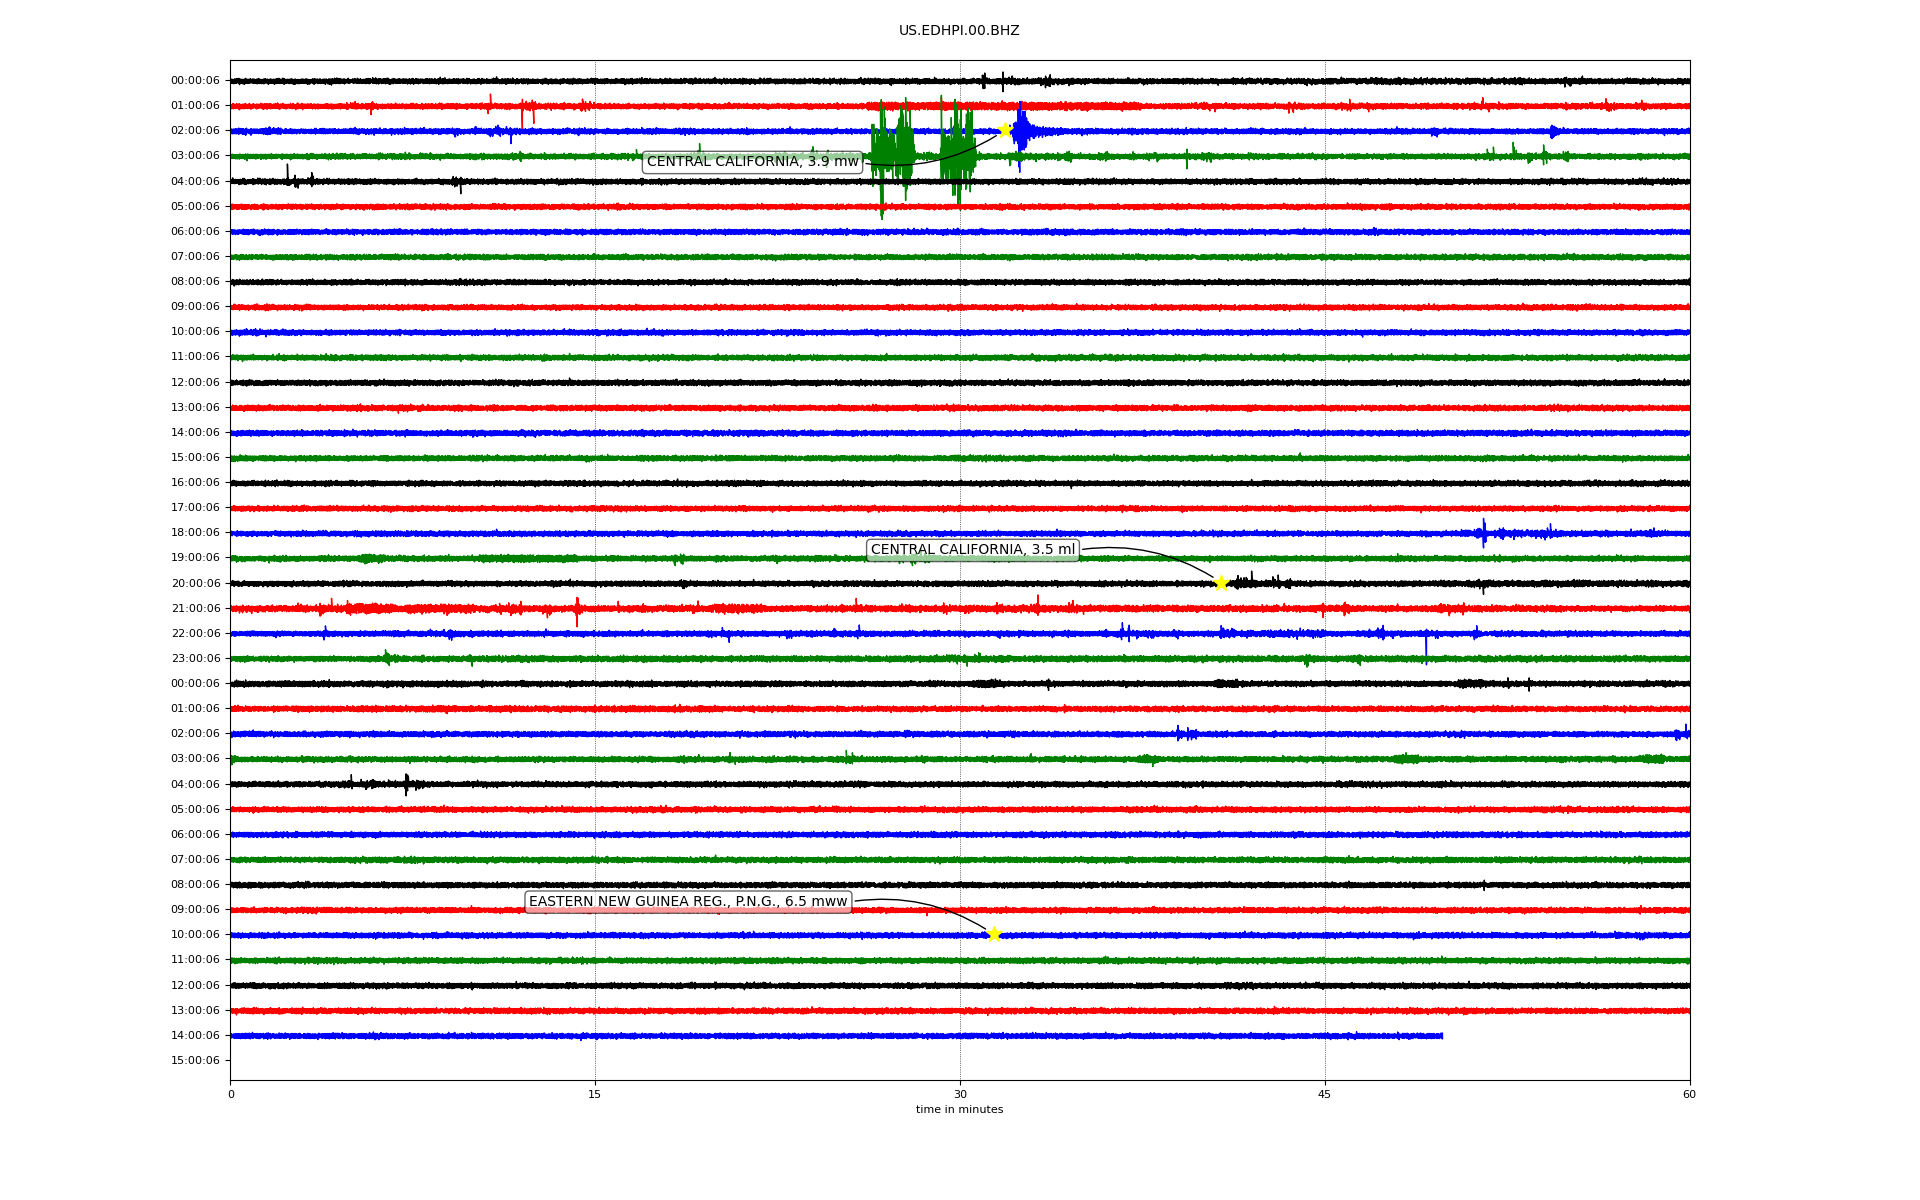Click the yellow star on the 02:00:06 trace
The height and width of the screenshot is (1200, 1920).
(1005, 130)
